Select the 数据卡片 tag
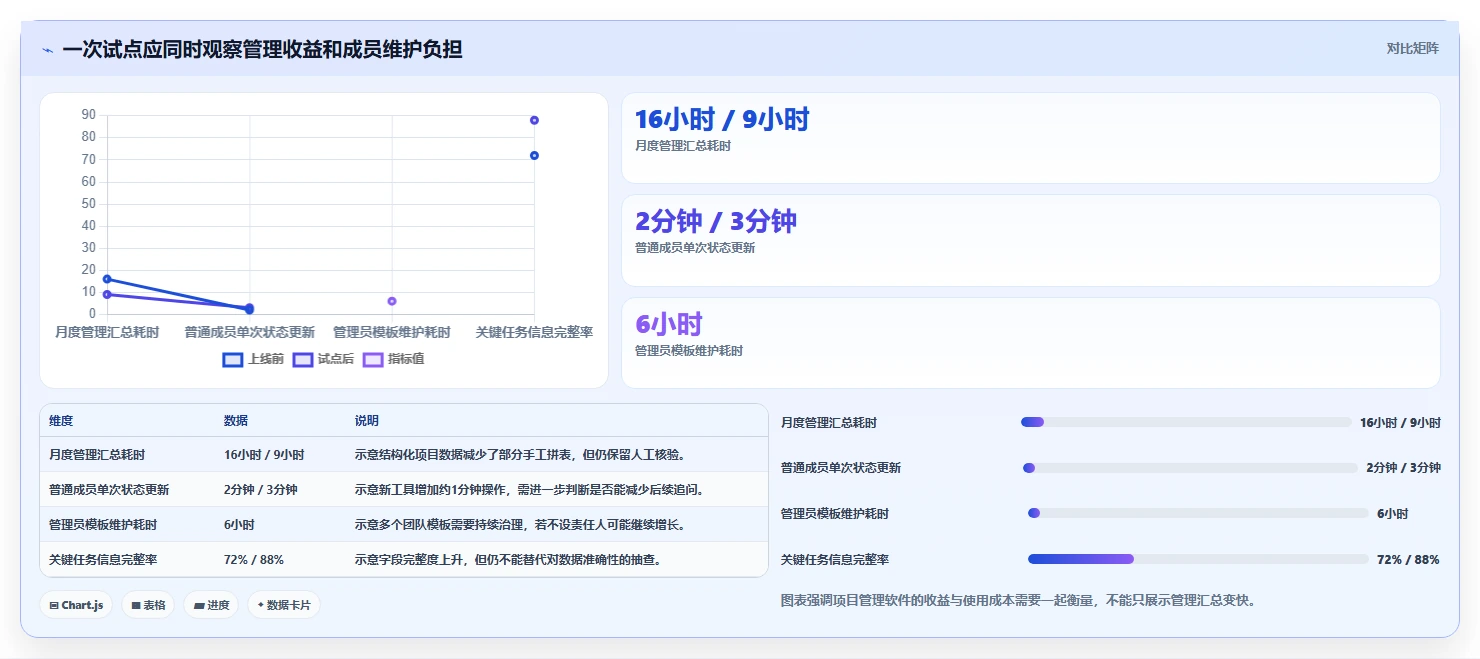 pos(284,605)
